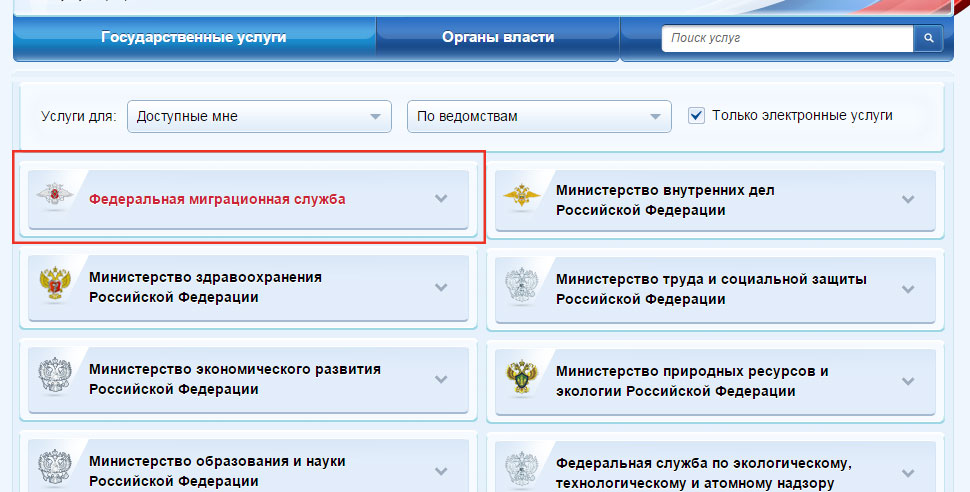
Task: Click the Ministry of Economic Development emblem
Action: point(55,376)
